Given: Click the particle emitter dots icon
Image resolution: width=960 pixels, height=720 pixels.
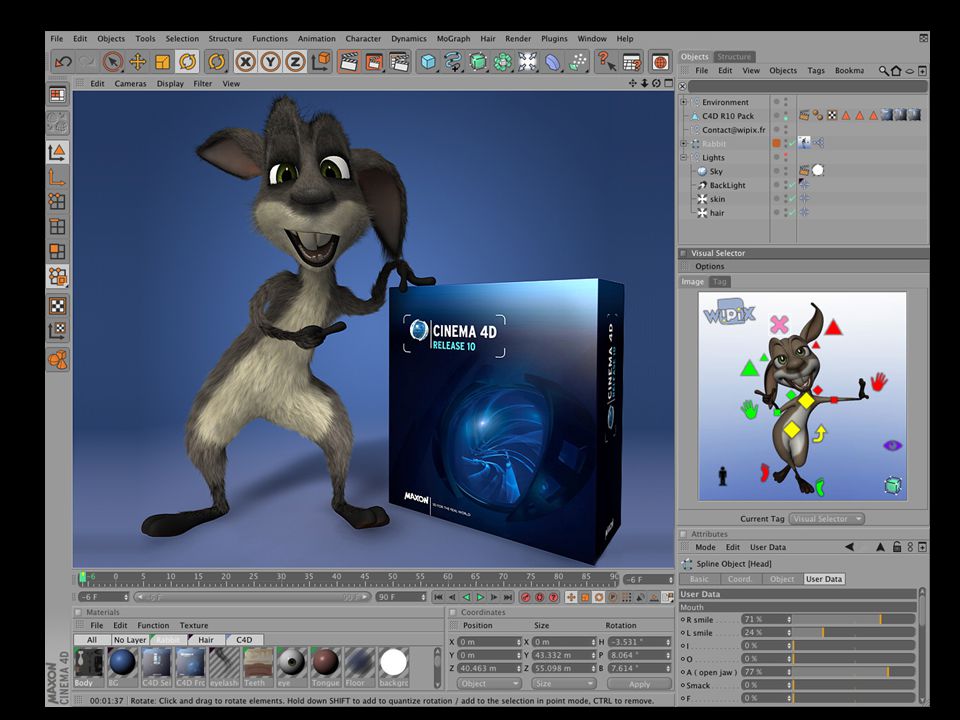Looking at the screenshot, I should coord(577,62).
